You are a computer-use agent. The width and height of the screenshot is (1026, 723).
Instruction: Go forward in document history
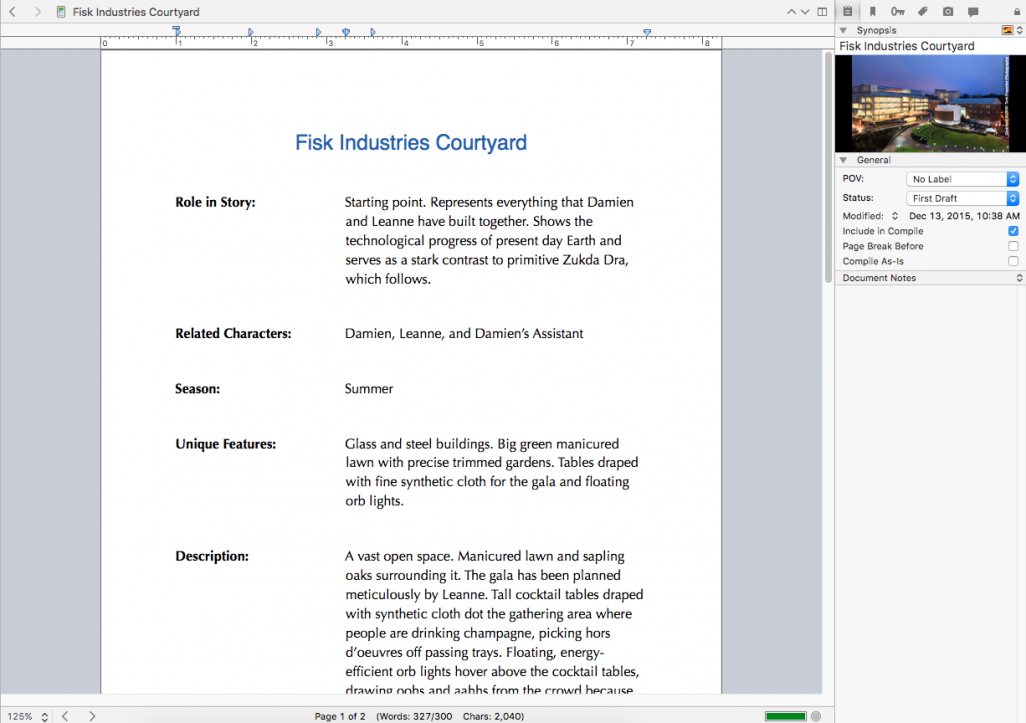tap(38, 12)
